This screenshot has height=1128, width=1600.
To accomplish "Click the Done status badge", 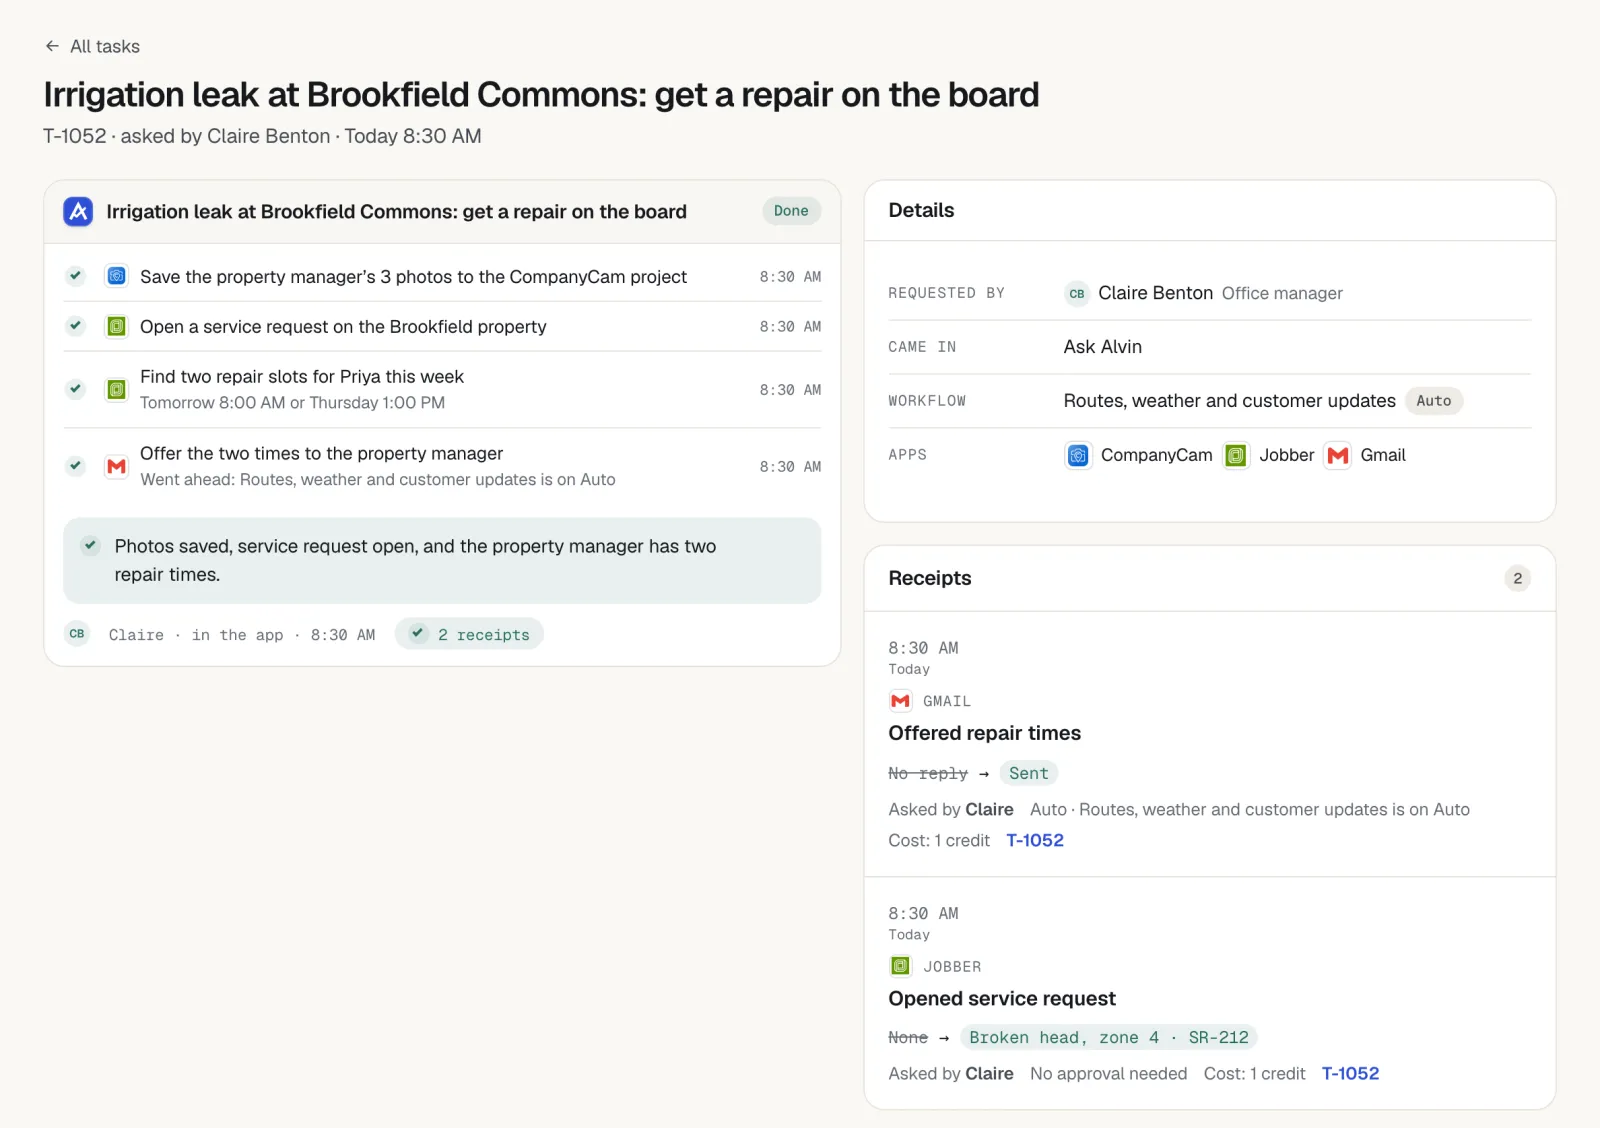I will 791,211.
